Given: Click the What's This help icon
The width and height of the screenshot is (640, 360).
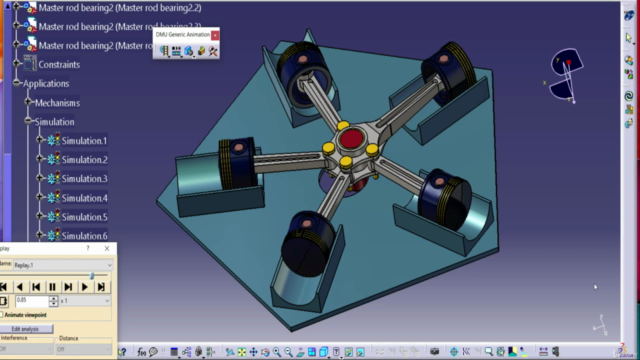Looking at the screenshot, I should click(122, 351).
